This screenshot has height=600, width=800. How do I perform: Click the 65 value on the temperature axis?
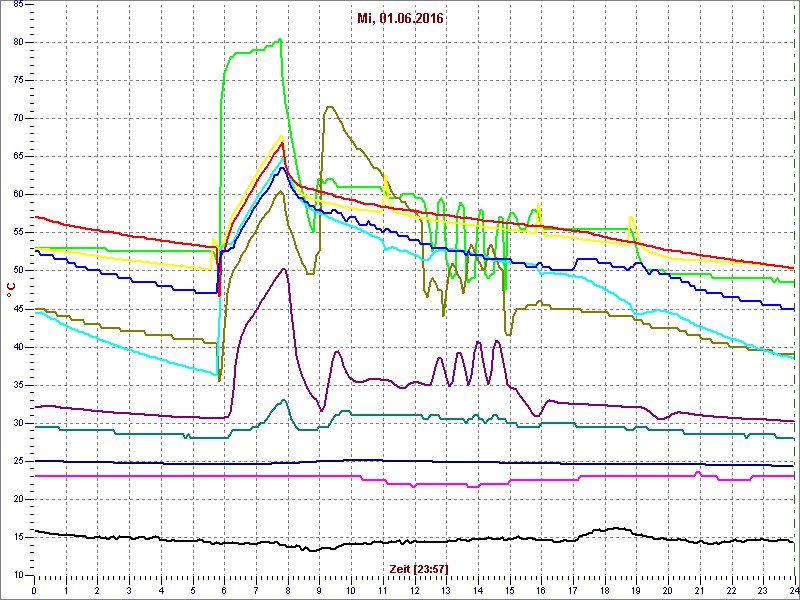click(x=18, y=157)
